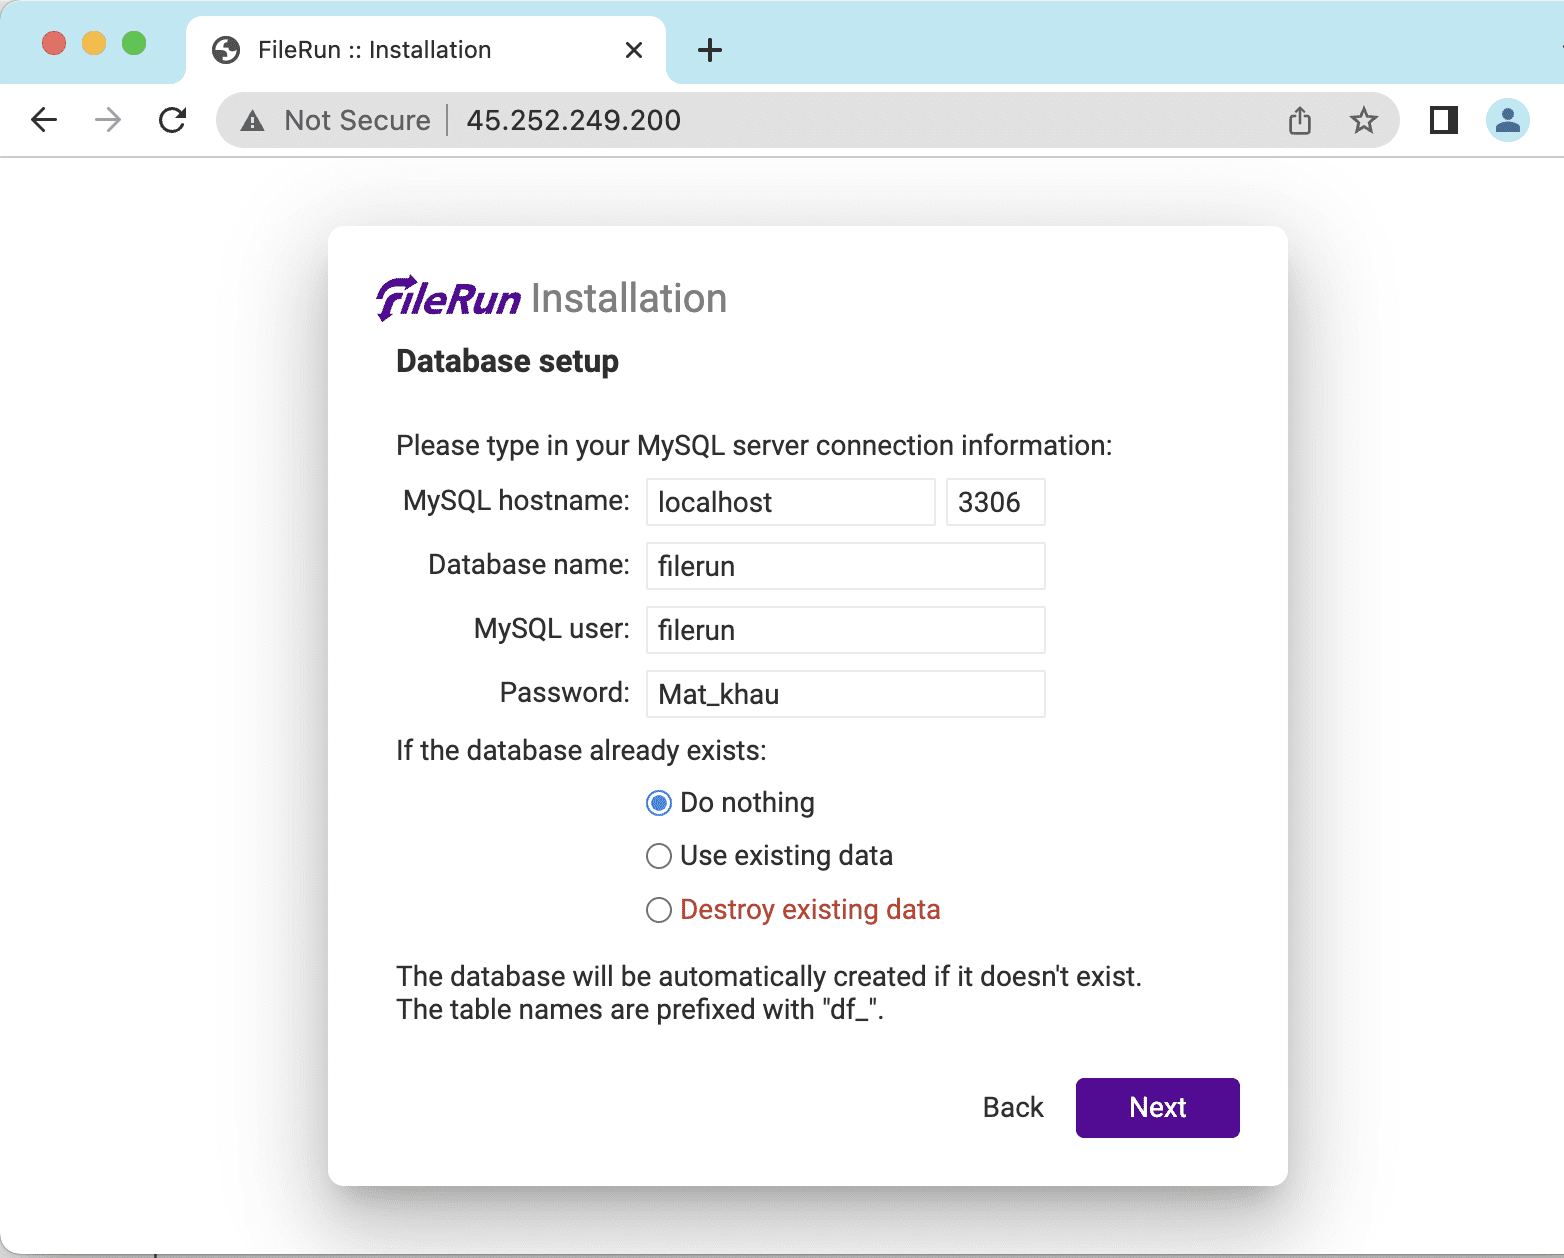Screen dimensions: 1564x1258
Task: Close the FileRun Installation tab
Action: [x=634, y=50]
